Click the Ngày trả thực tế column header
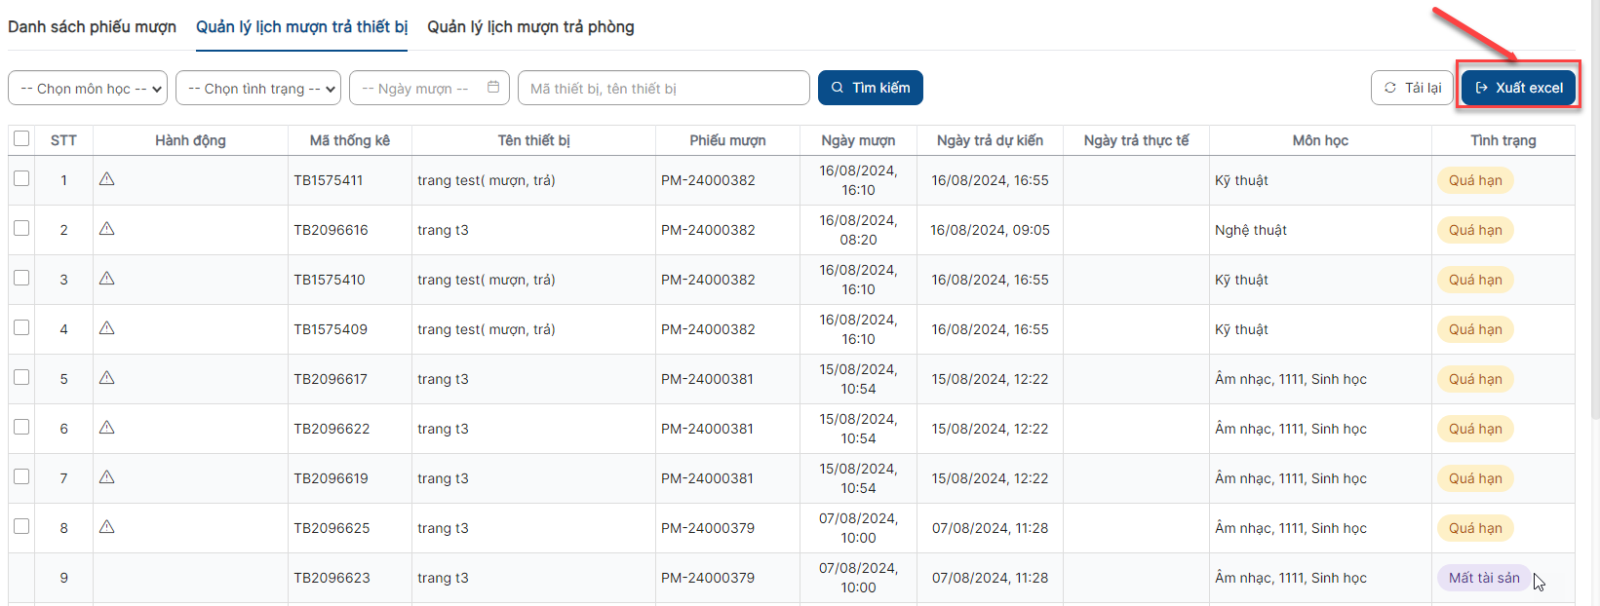The height and width of the screenshot is (606, 1600). click(1136, 140)
